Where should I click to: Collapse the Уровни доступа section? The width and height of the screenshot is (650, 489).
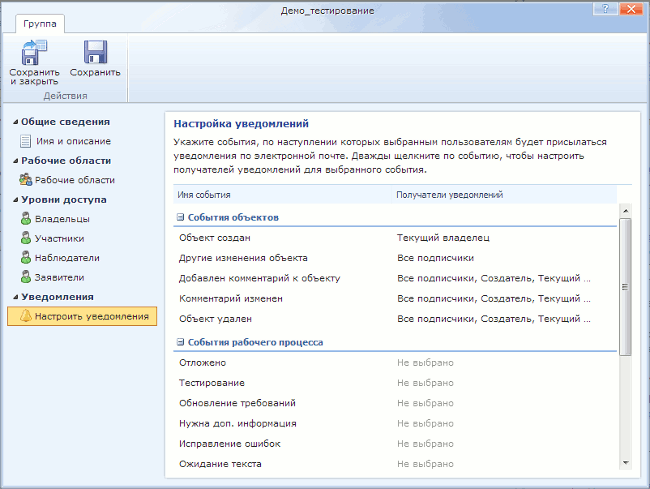pyautogui.click(x=15, y=200)
